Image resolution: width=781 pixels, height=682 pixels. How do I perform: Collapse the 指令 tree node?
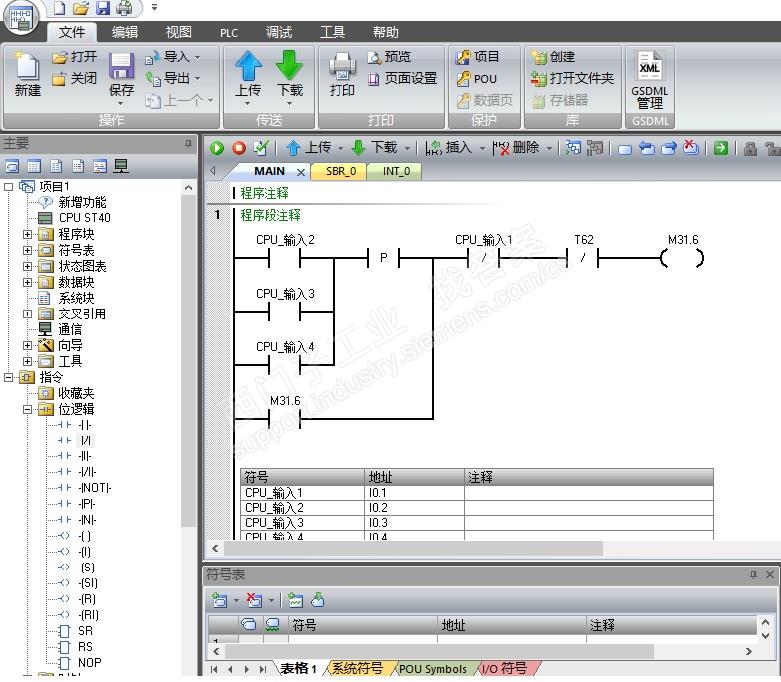8,377
